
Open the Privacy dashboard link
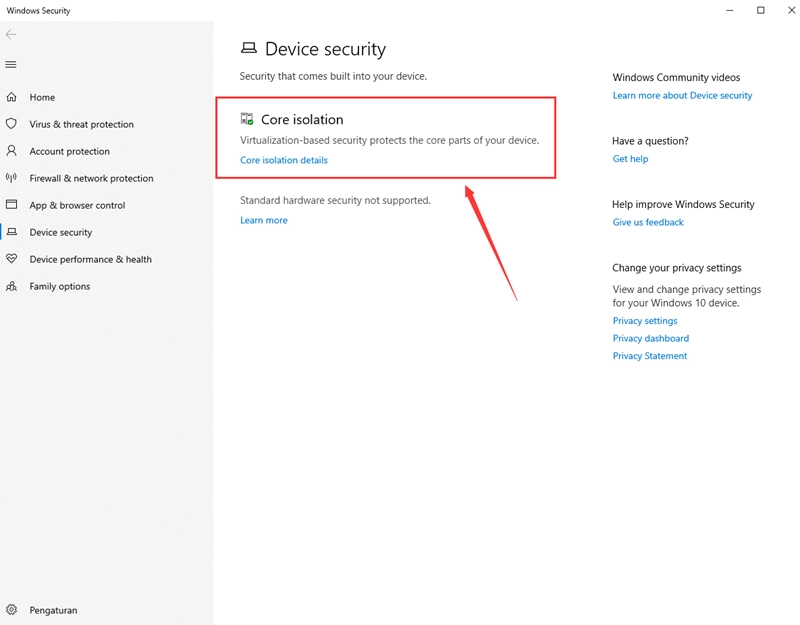coord(651,338)
